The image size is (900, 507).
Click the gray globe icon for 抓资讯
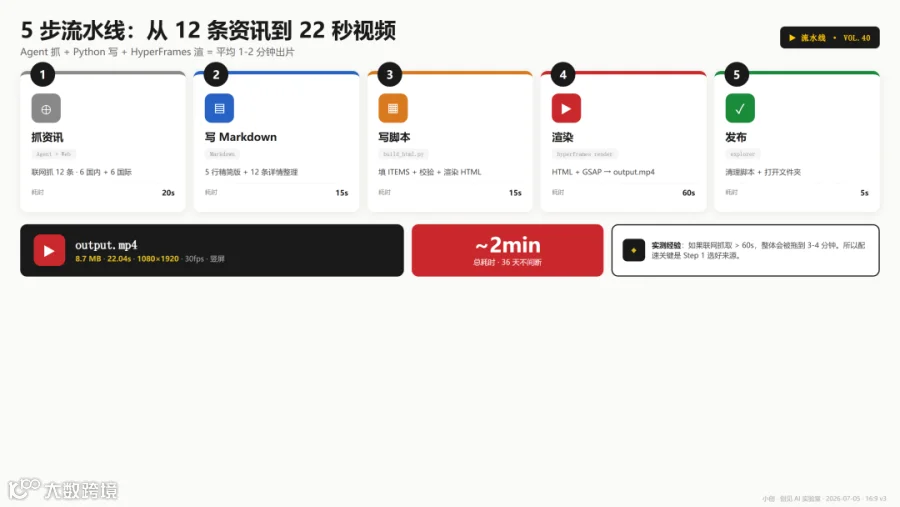(x=46, y=109)
